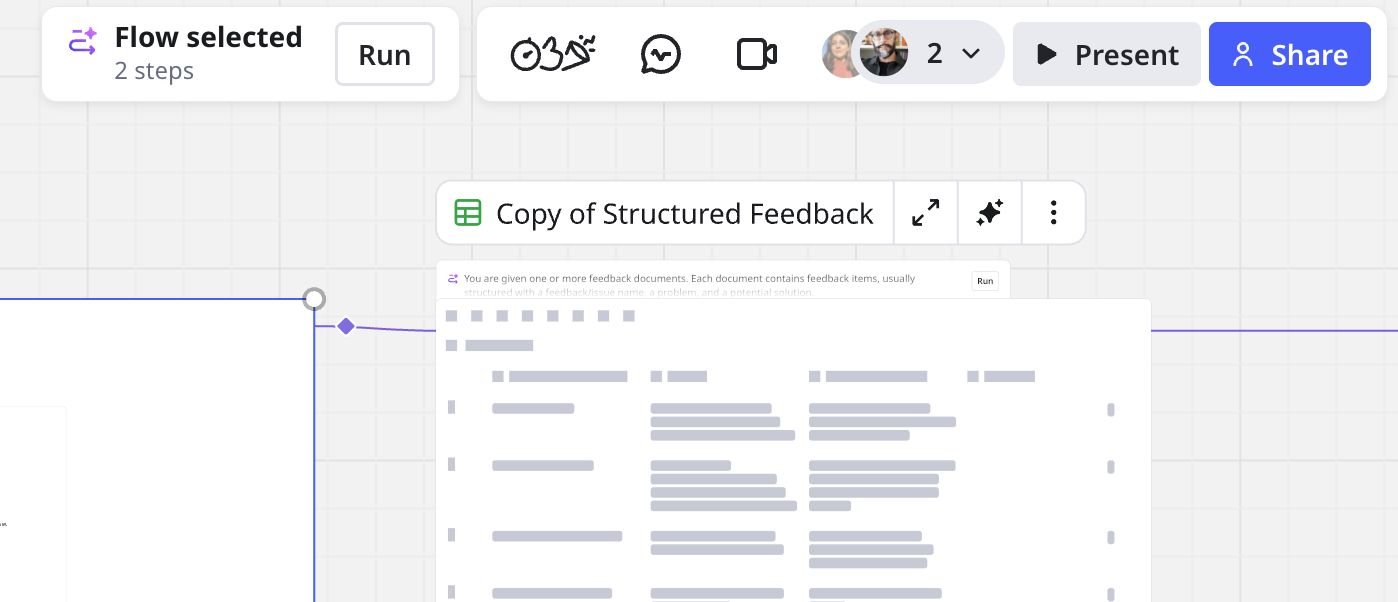Select the Copy of Structured Feedback title
Viewport: 1398px width, 602px height.
[x=684, y=213]
